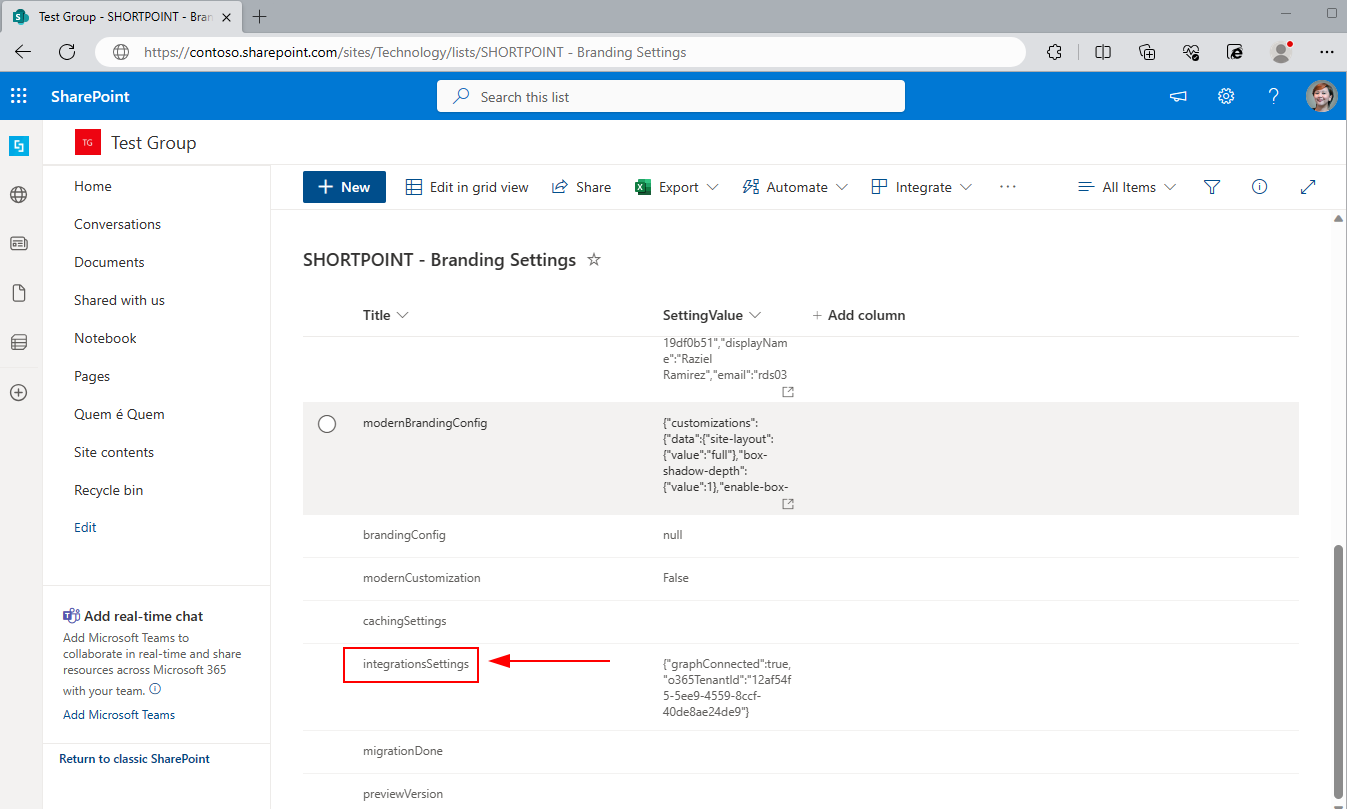Click Edit under the site navigation
1347x809 pixels.
(85, 527)
